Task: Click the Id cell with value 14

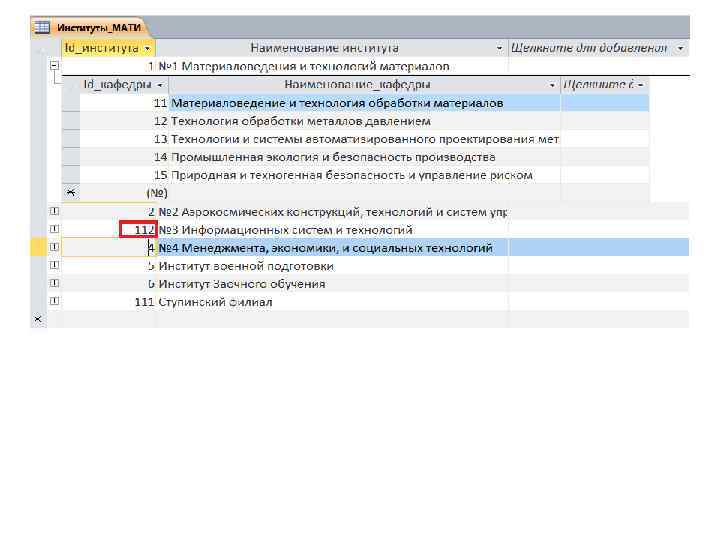Action: pos(124,157)
